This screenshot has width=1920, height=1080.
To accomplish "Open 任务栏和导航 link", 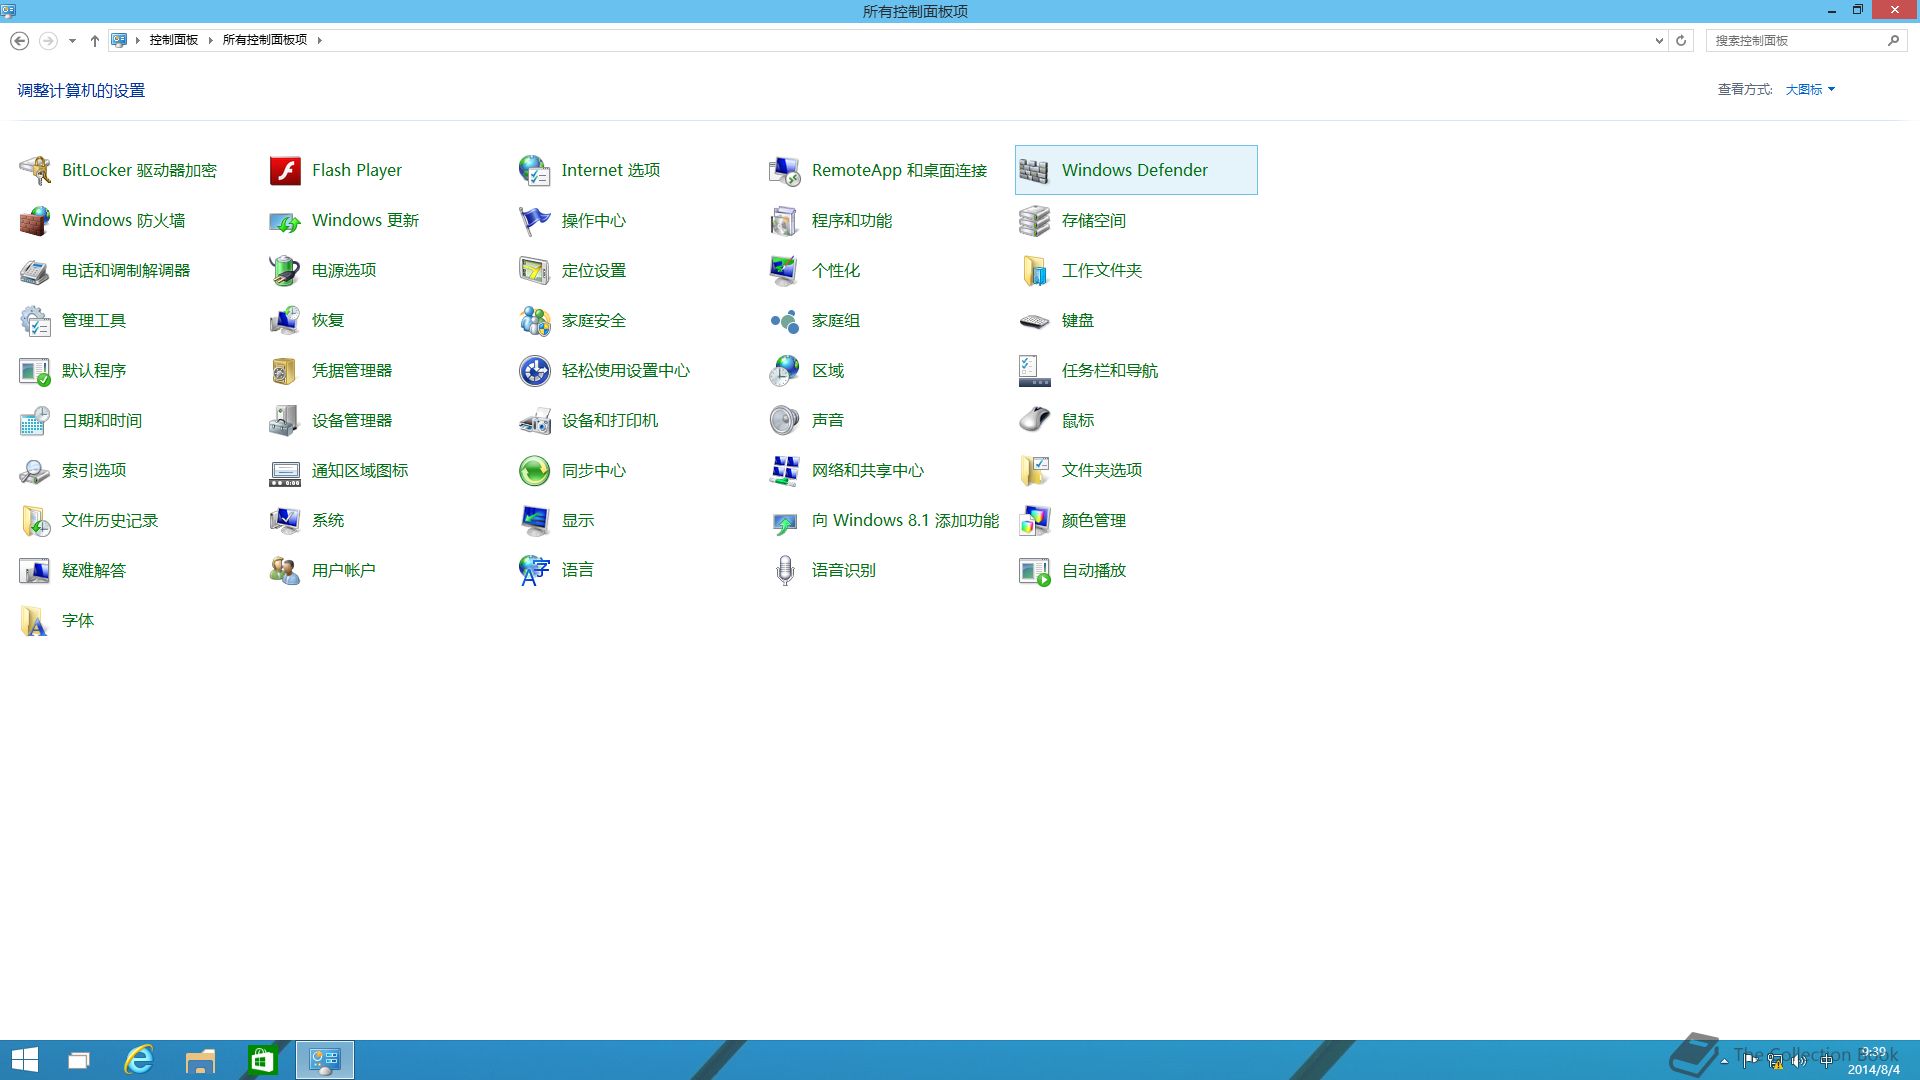I will [1110, 371].
